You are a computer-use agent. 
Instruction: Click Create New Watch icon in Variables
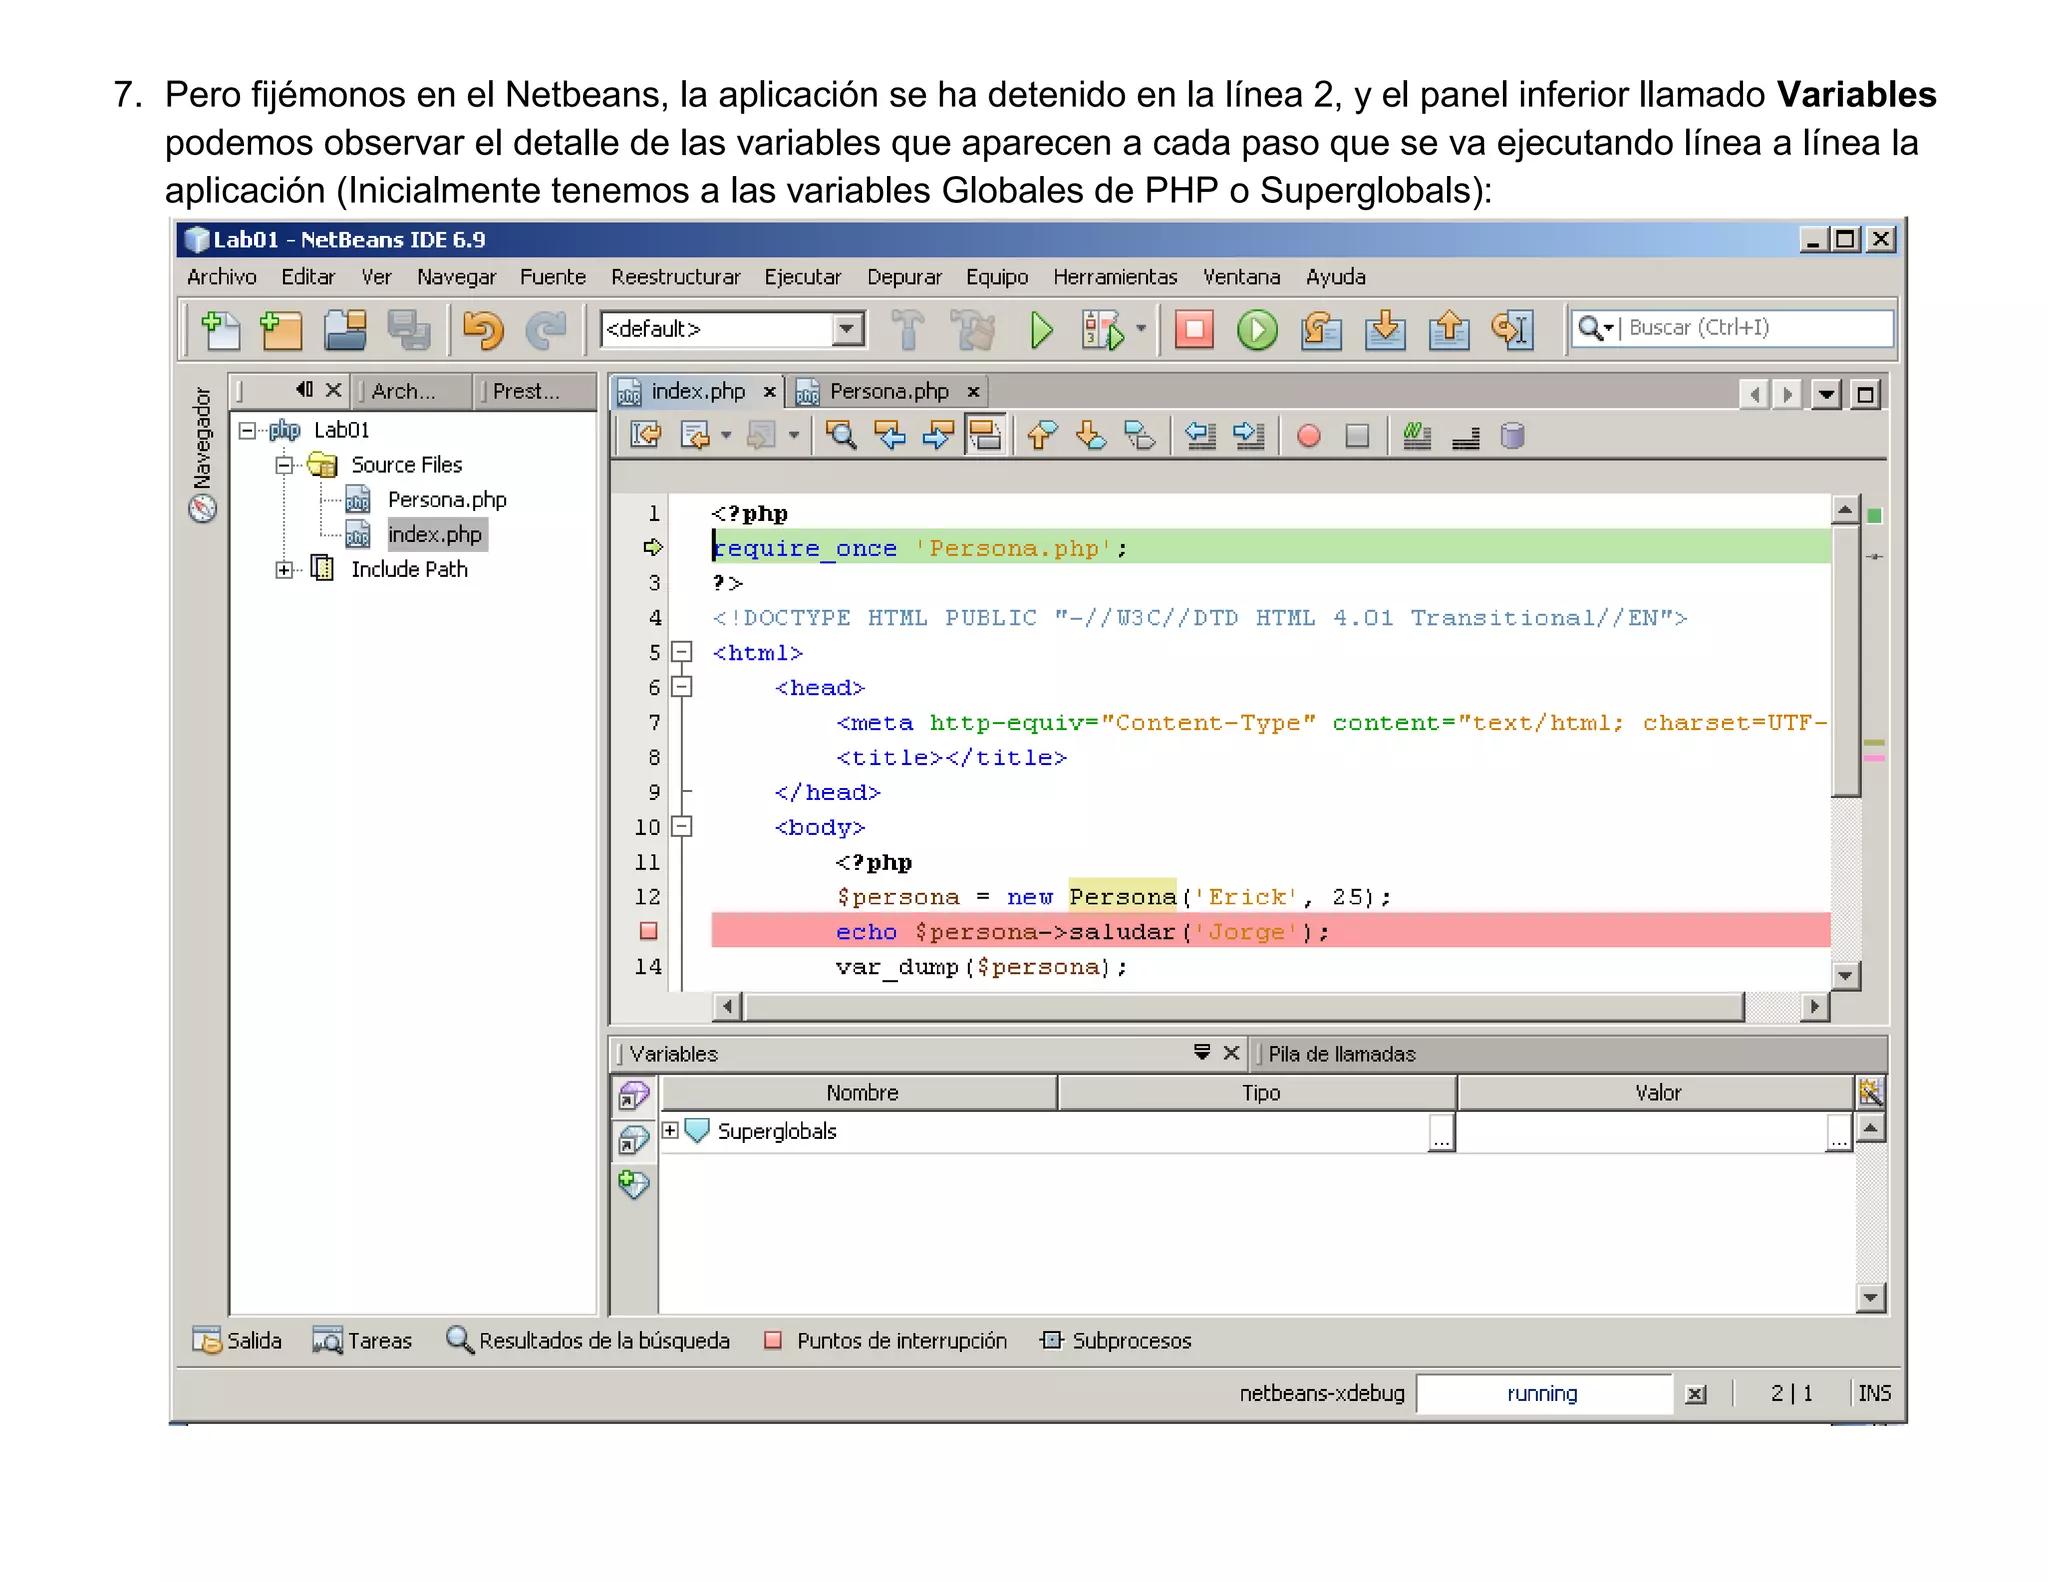tap(633, 1185)
